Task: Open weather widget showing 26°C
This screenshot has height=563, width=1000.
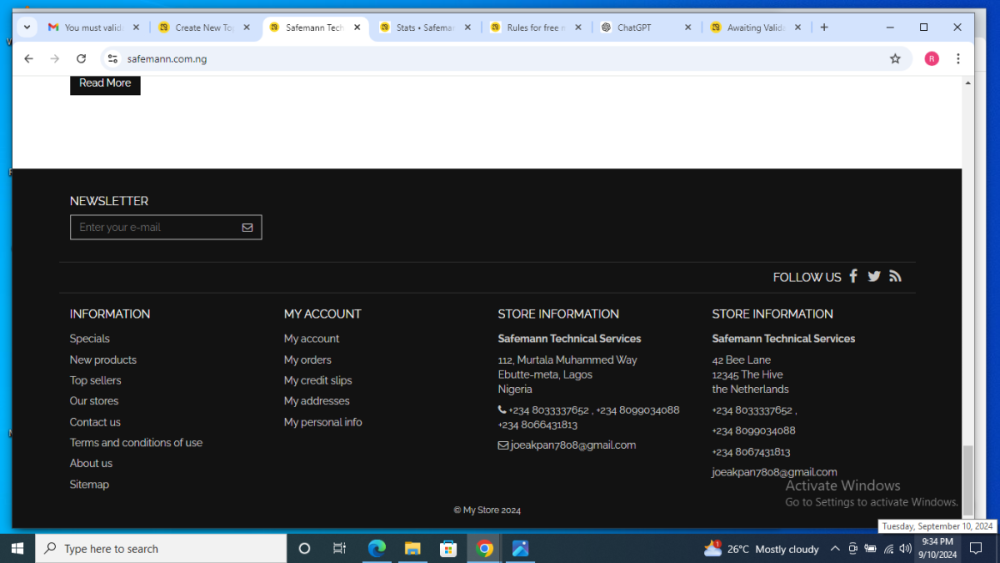Action: pyautogui.click(x=761, y=548)
